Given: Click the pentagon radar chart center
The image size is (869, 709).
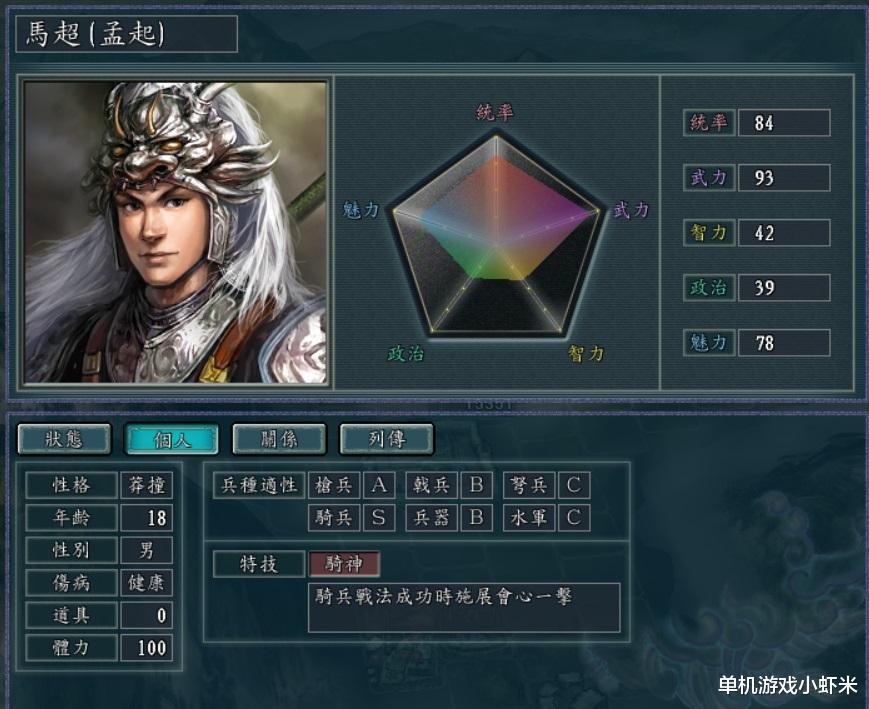Looking at the screenshot, I should coord(496,244).
